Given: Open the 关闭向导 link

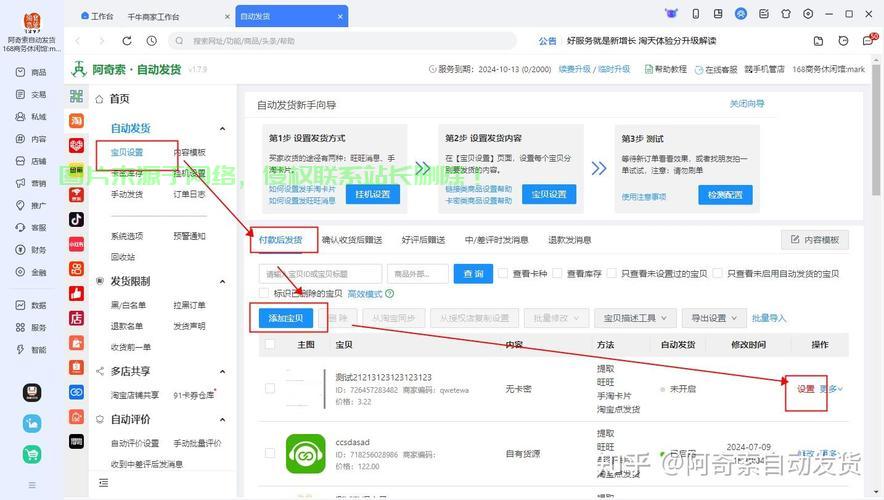Looking at the screenshot, I should 747,104.
